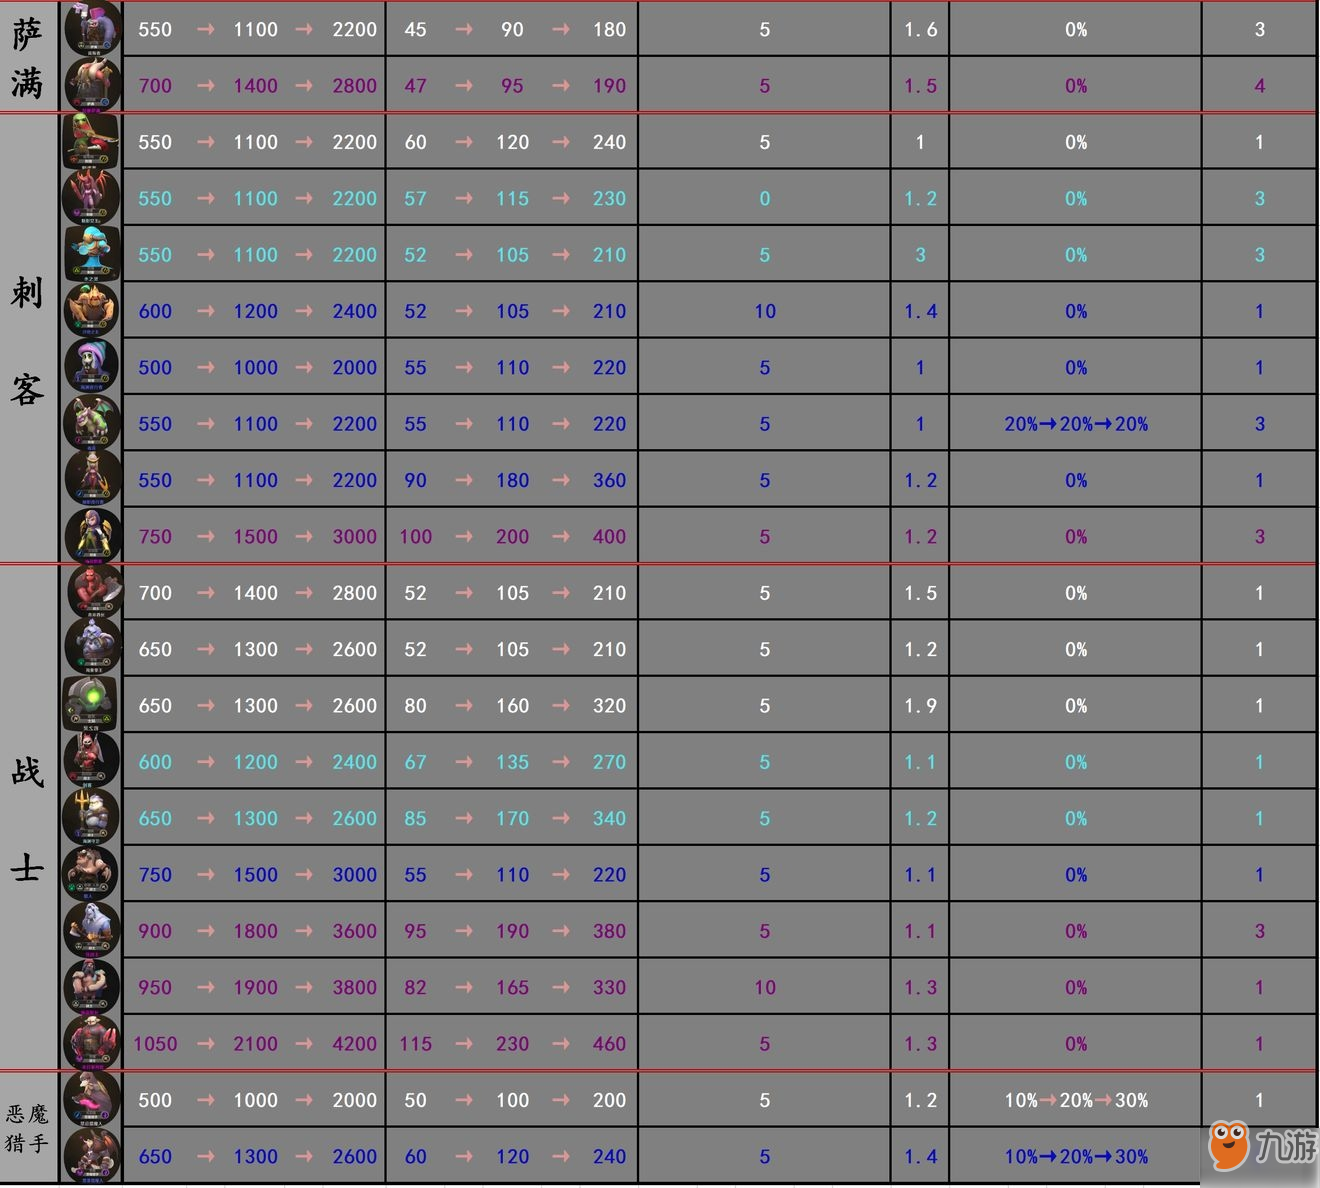Select the blue health cell 750→1500→3000
This screenshot has height=1188, width=1320.
click(257, 875)
